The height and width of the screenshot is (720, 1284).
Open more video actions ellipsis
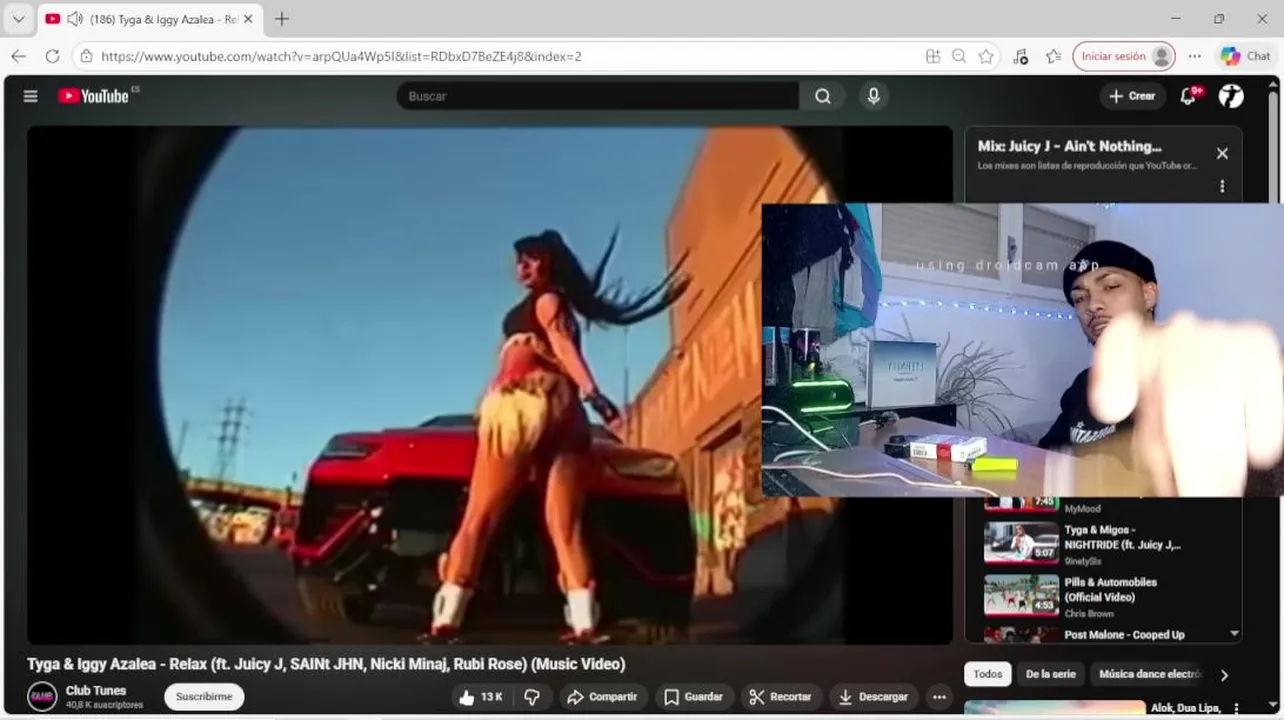(x=938, y=697)
